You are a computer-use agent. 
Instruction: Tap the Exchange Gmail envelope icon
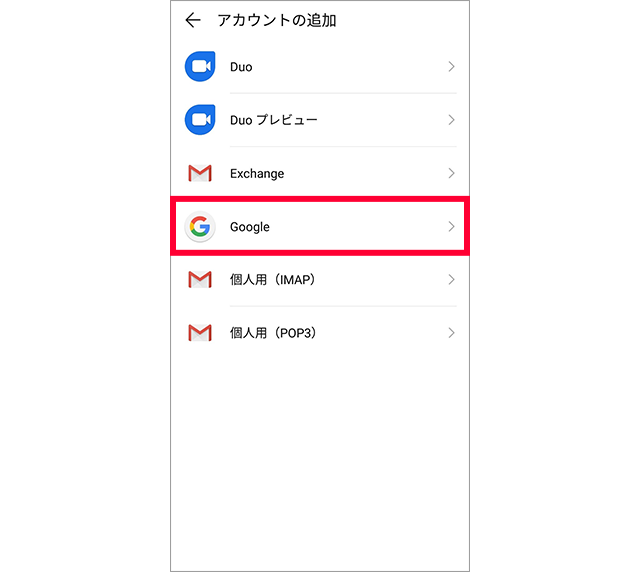click(x=200, y=173)
